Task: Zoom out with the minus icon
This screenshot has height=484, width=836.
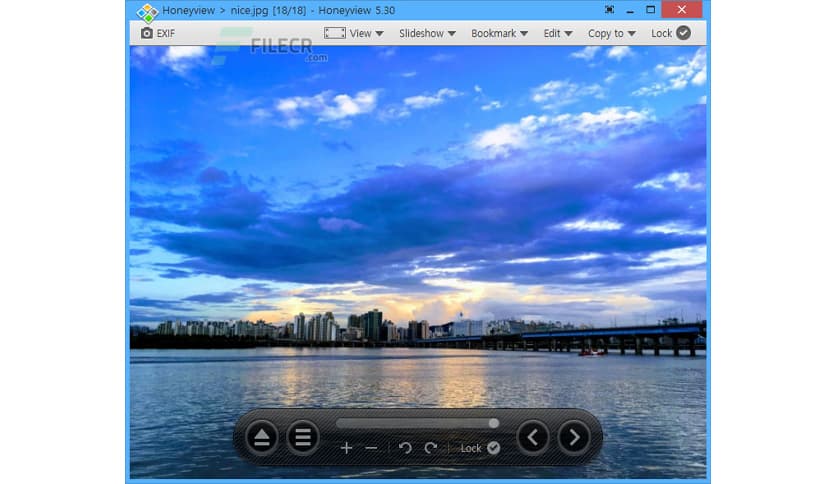Action: coord(372,448)
